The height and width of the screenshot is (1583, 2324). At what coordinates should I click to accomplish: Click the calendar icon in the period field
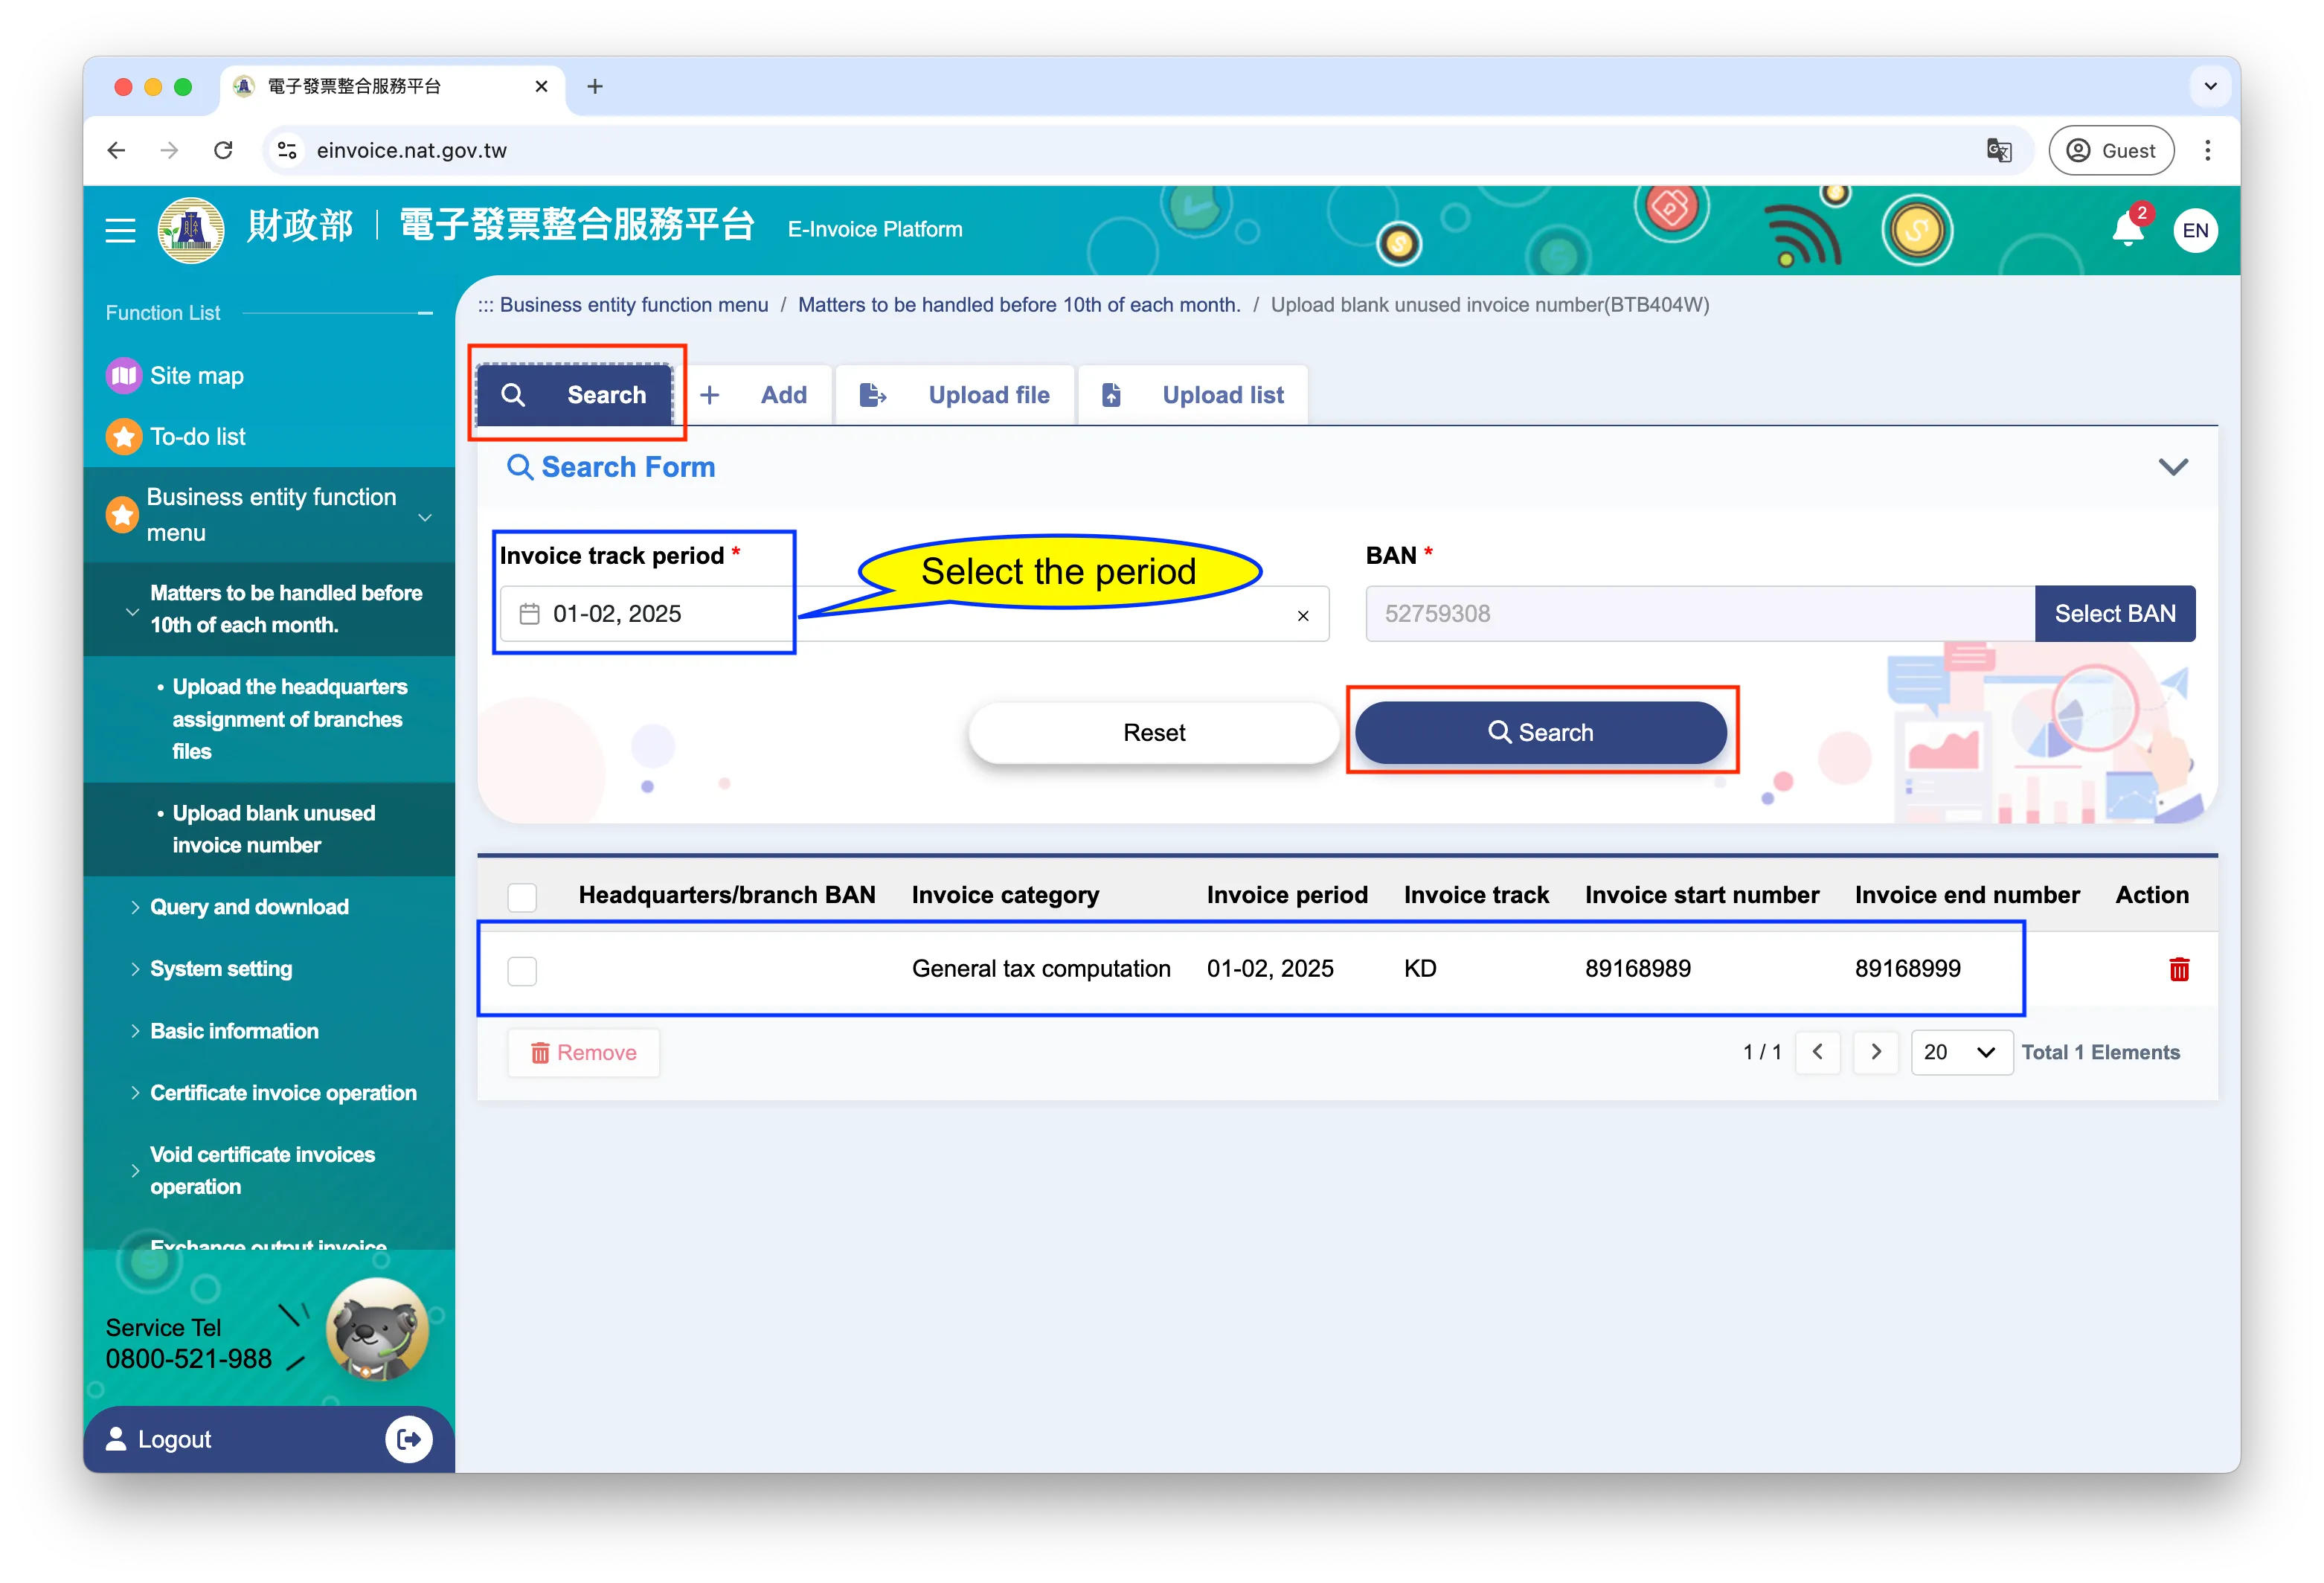pyautogui.click(x=529, y=614)
